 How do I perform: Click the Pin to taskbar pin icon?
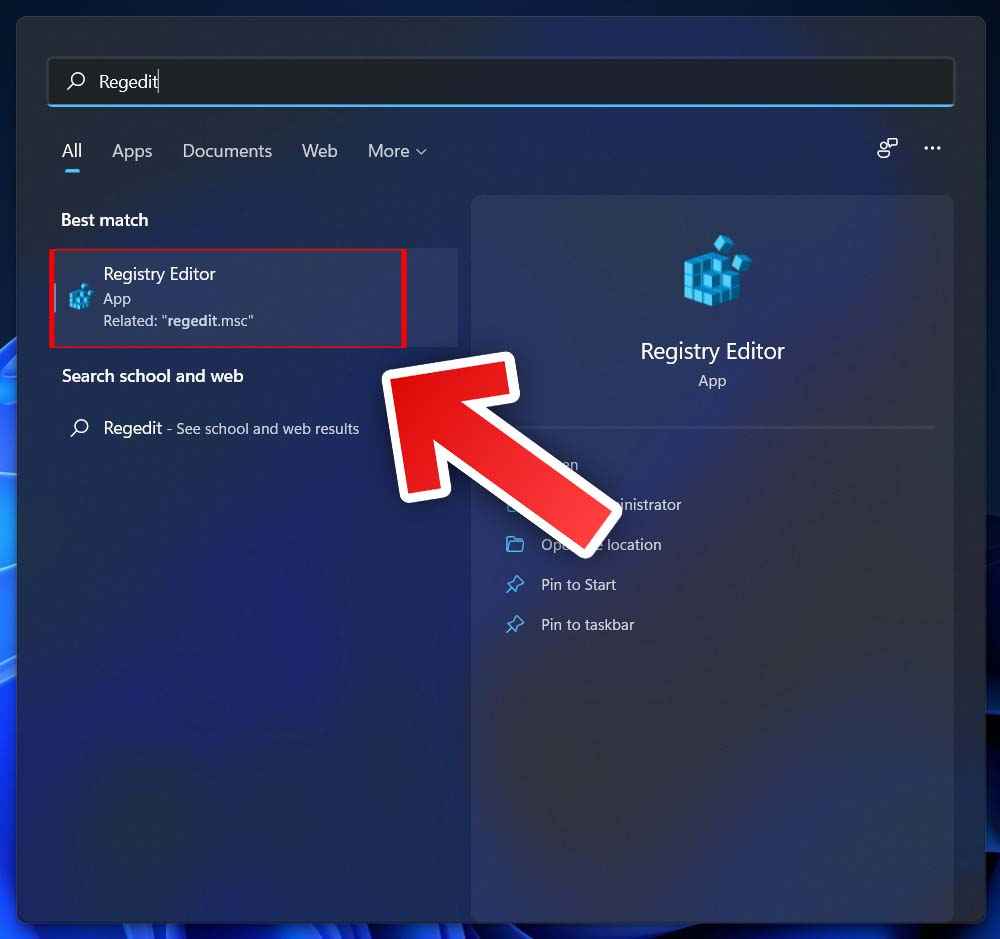tap(515, 624)
